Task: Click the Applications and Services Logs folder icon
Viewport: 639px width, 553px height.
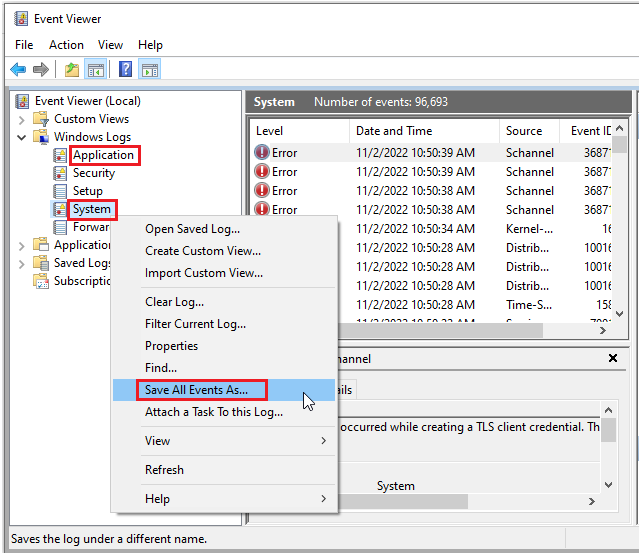Action: (41, 245)
